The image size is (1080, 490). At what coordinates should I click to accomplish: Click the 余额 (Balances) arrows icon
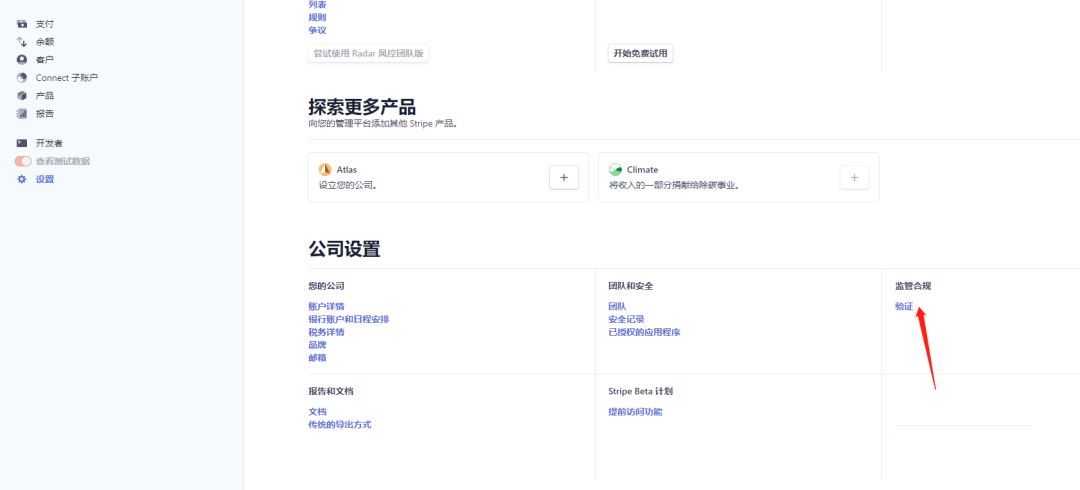point(22,41)
